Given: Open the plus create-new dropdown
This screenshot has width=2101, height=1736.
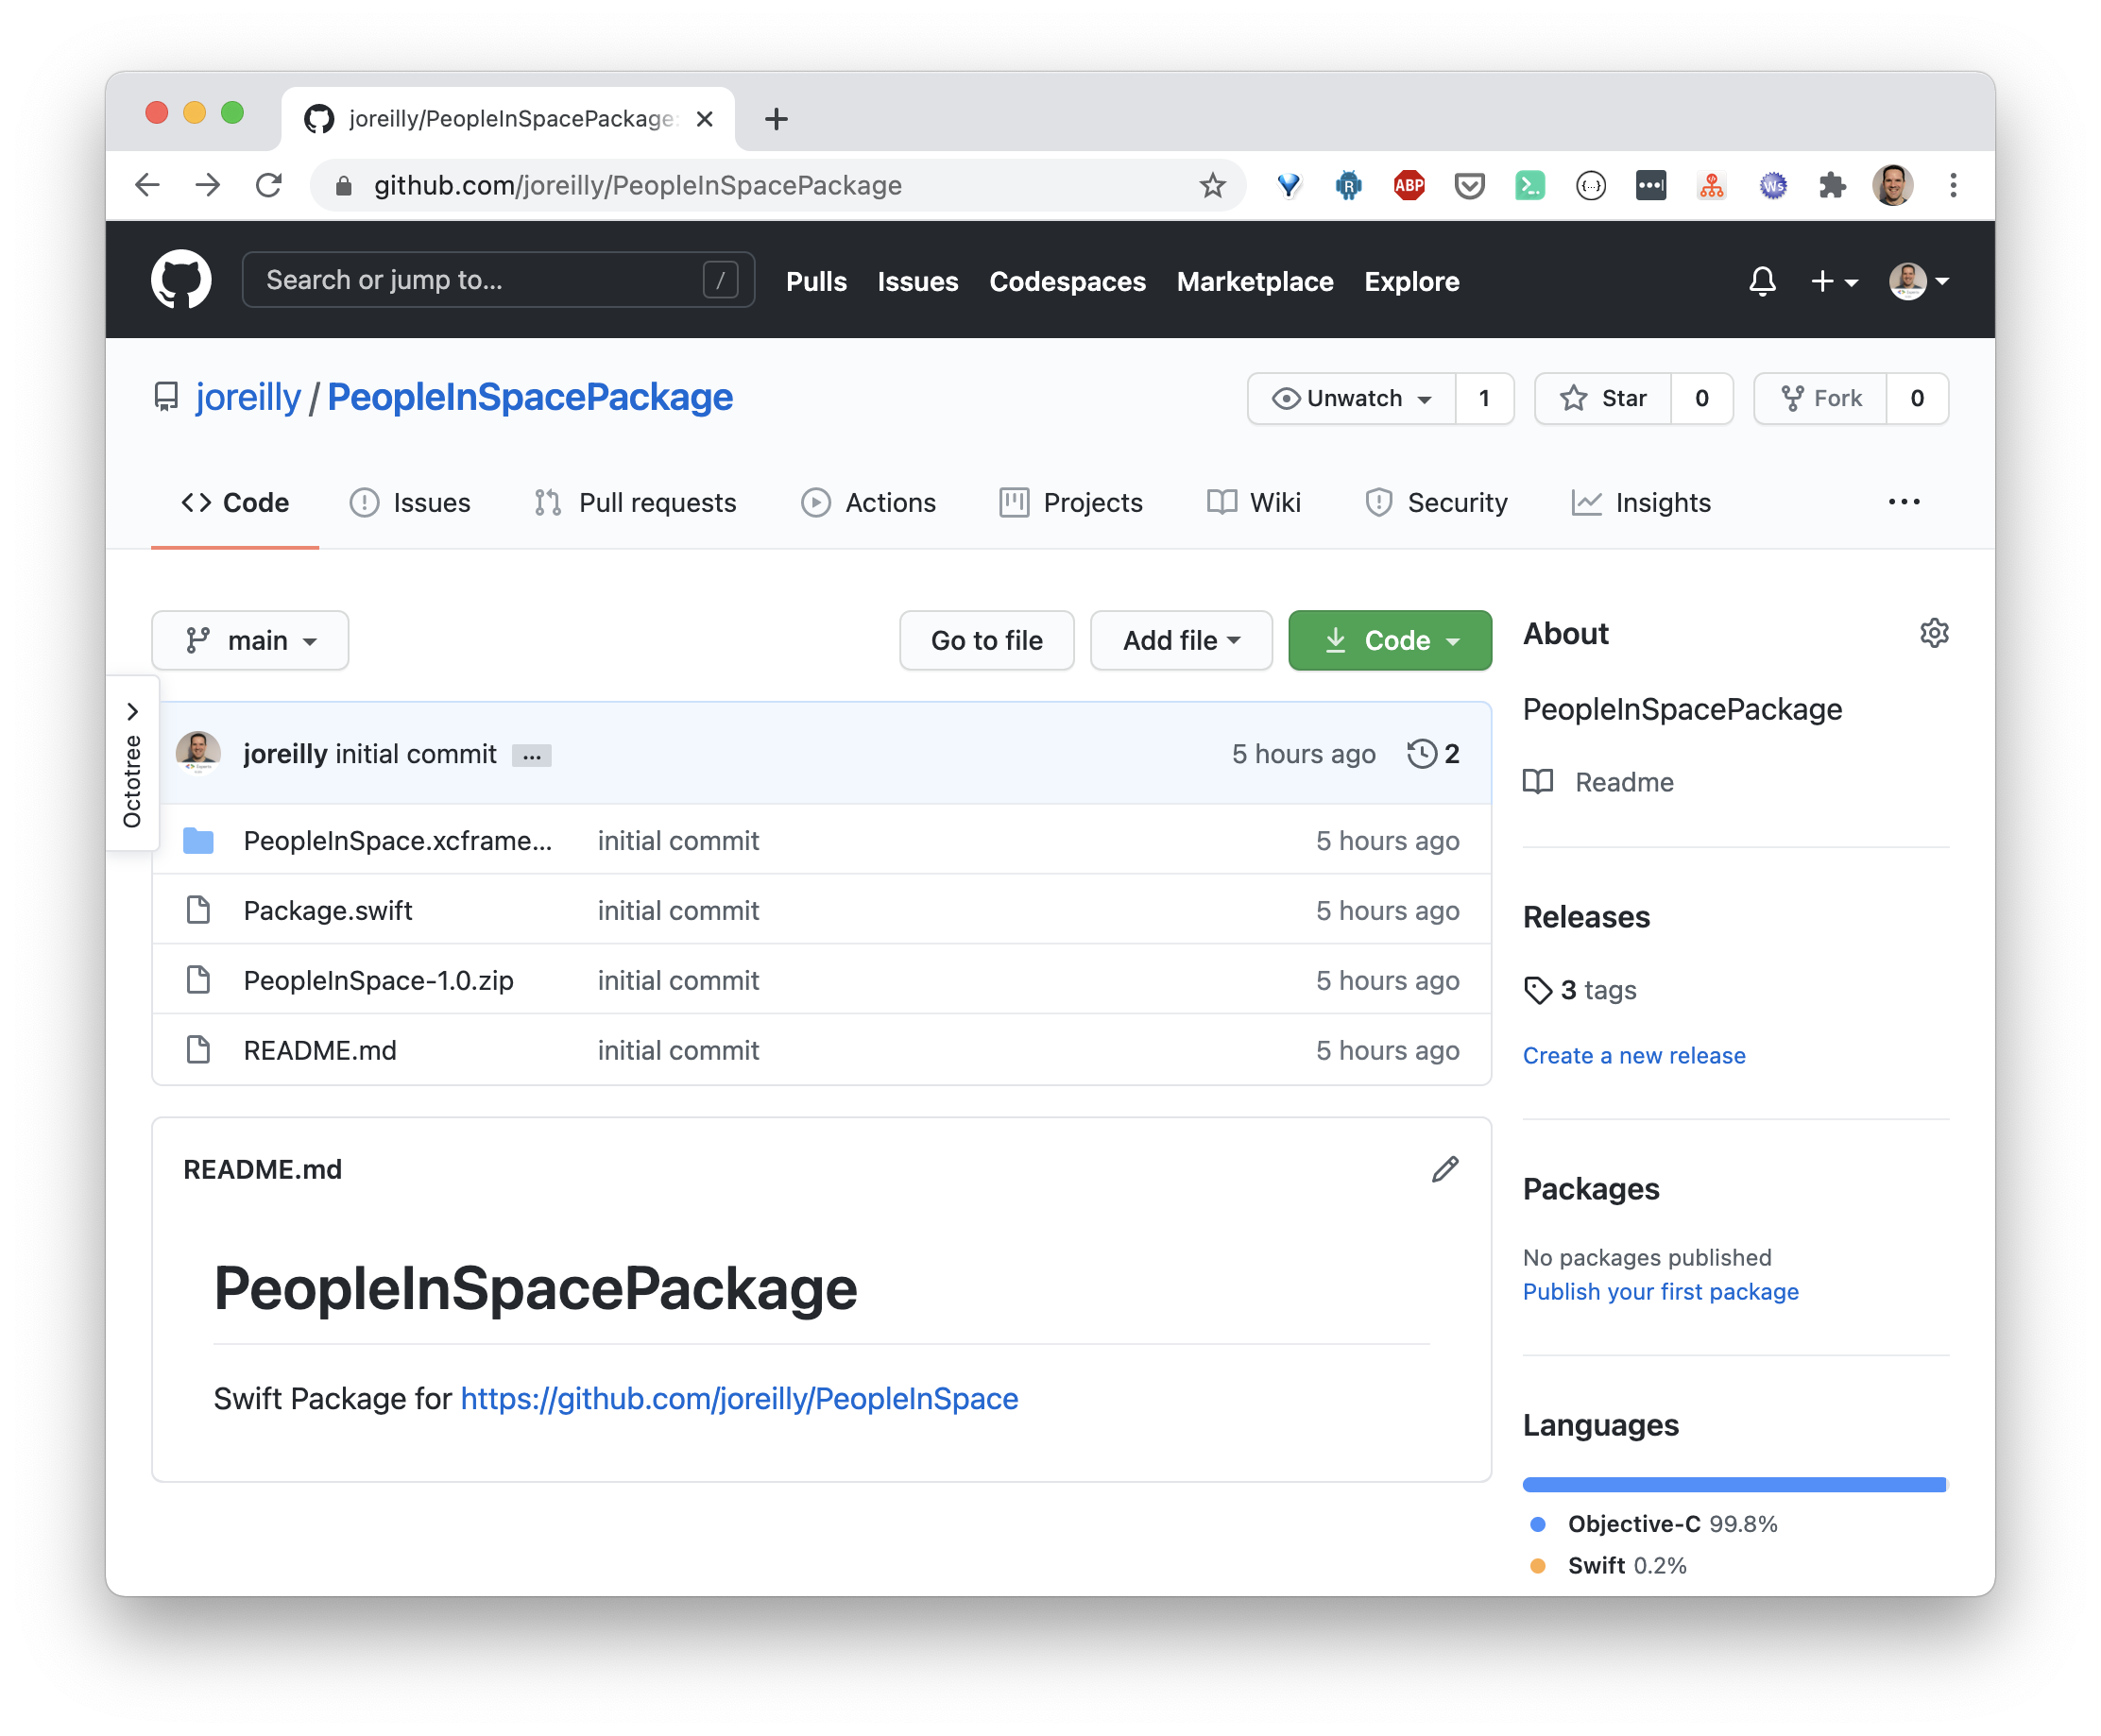Looking at the screenshot, I should point(1833,281).
